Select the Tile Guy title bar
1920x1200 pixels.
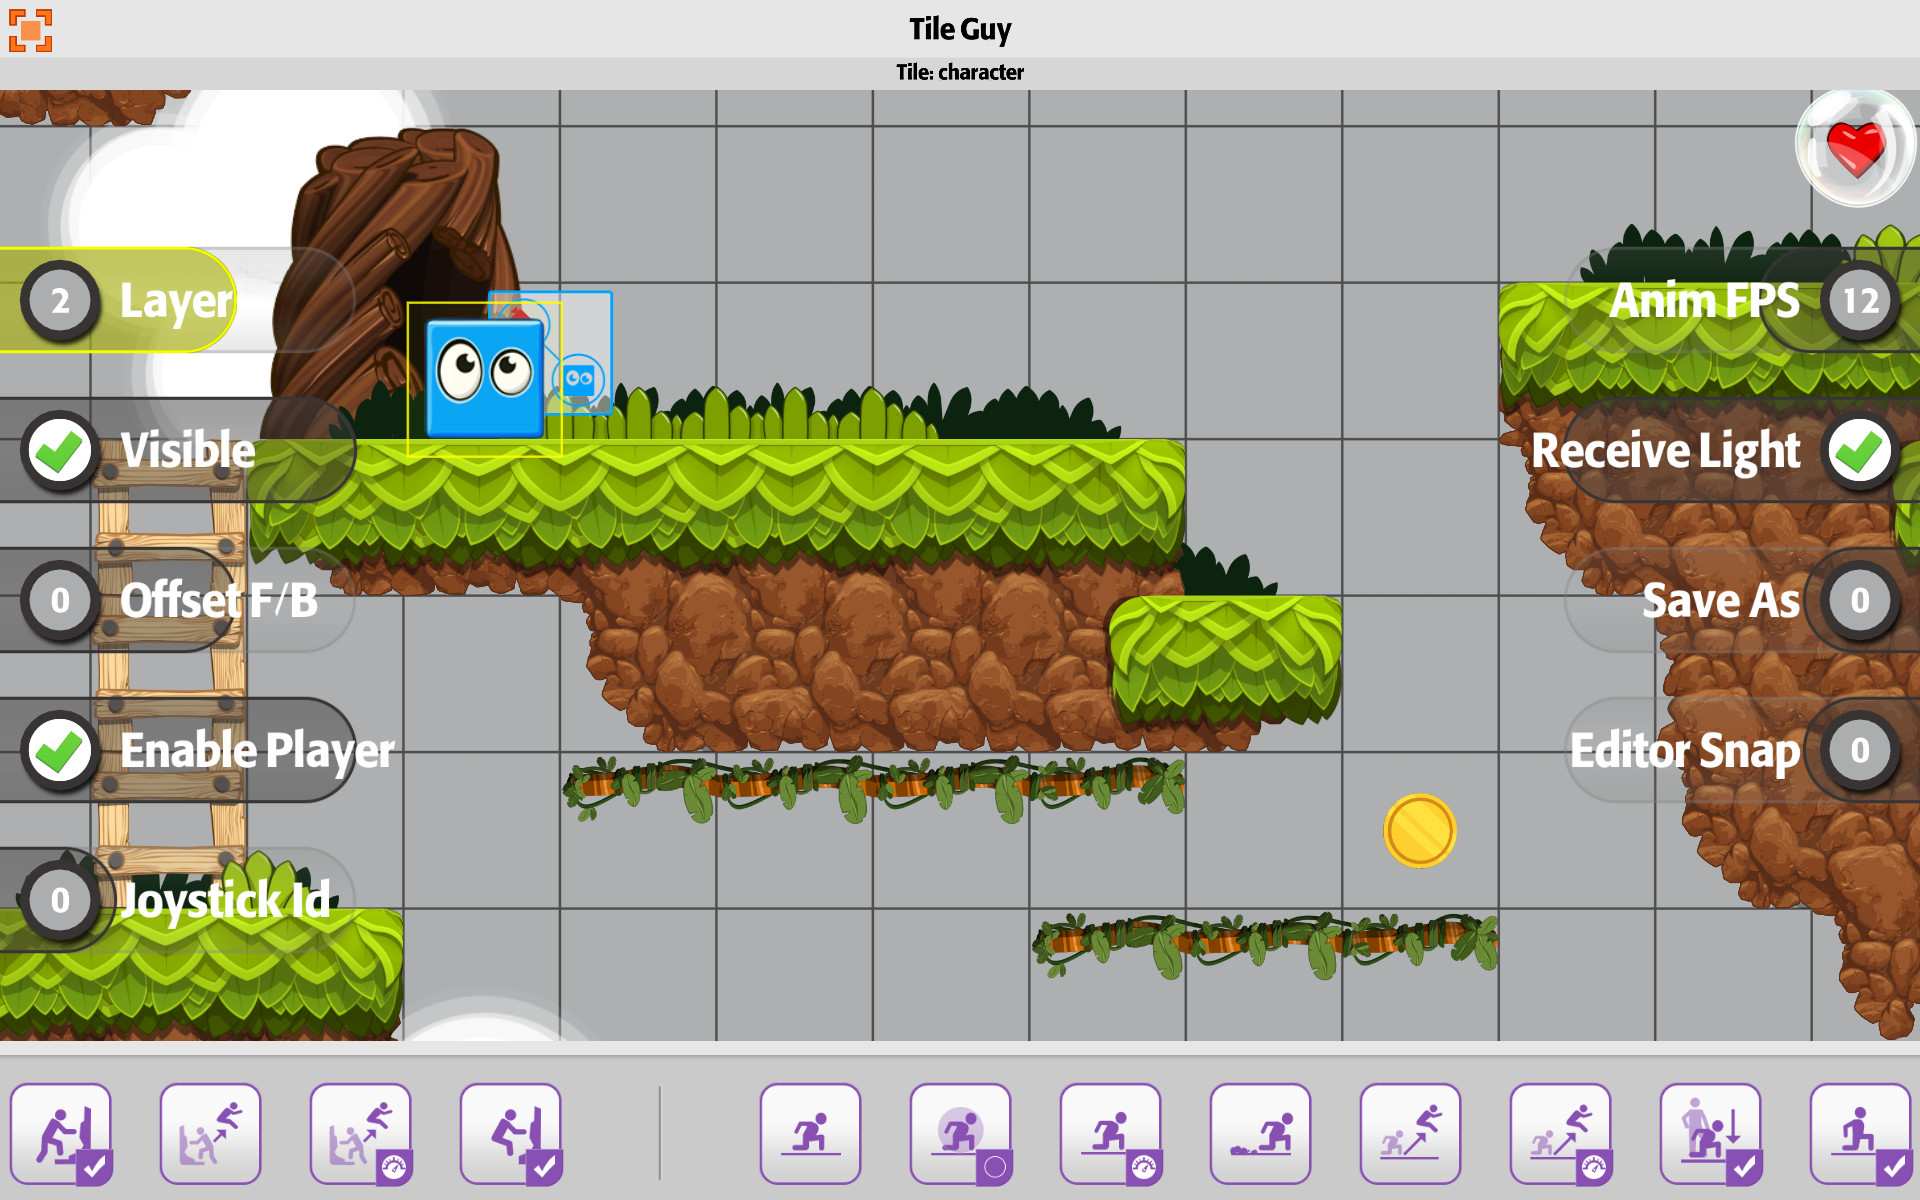click(x=960, y=29)
